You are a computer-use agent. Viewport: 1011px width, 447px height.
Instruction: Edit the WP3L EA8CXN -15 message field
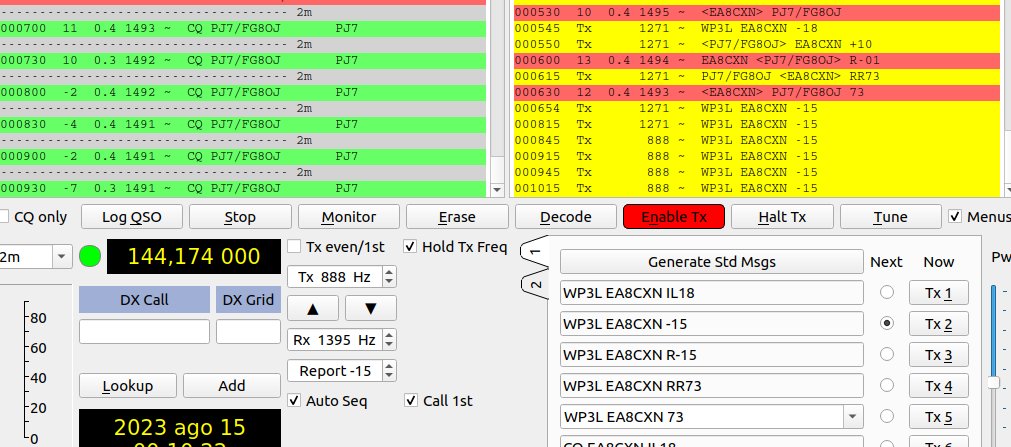tap(712, 324)
